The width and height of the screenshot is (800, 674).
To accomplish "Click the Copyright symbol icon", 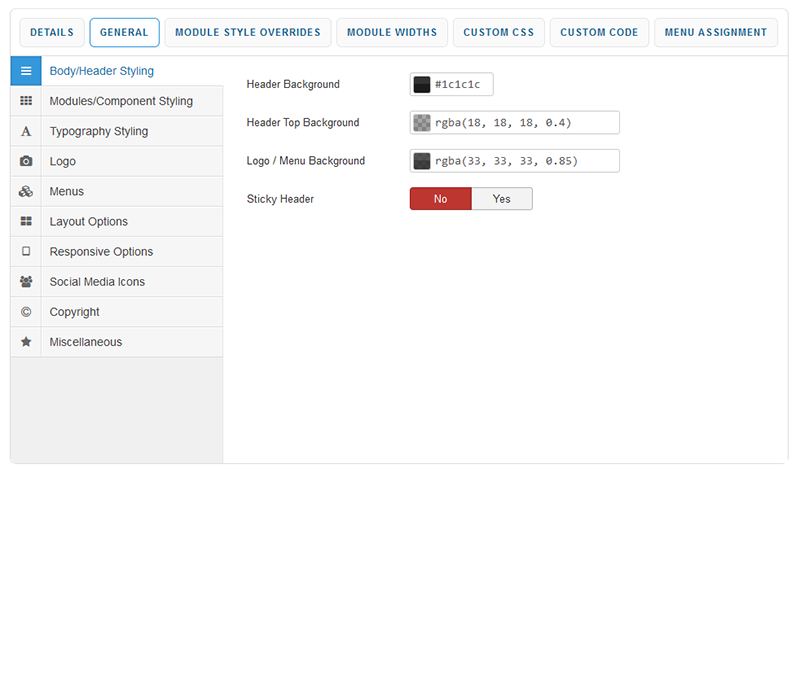I will (26, 312).
